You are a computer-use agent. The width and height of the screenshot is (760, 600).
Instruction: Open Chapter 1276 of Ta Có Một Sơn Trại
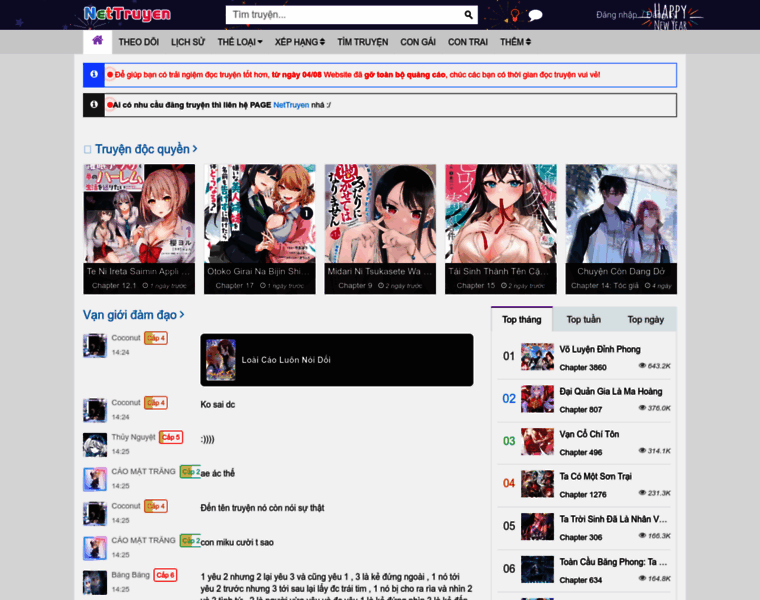583,494
